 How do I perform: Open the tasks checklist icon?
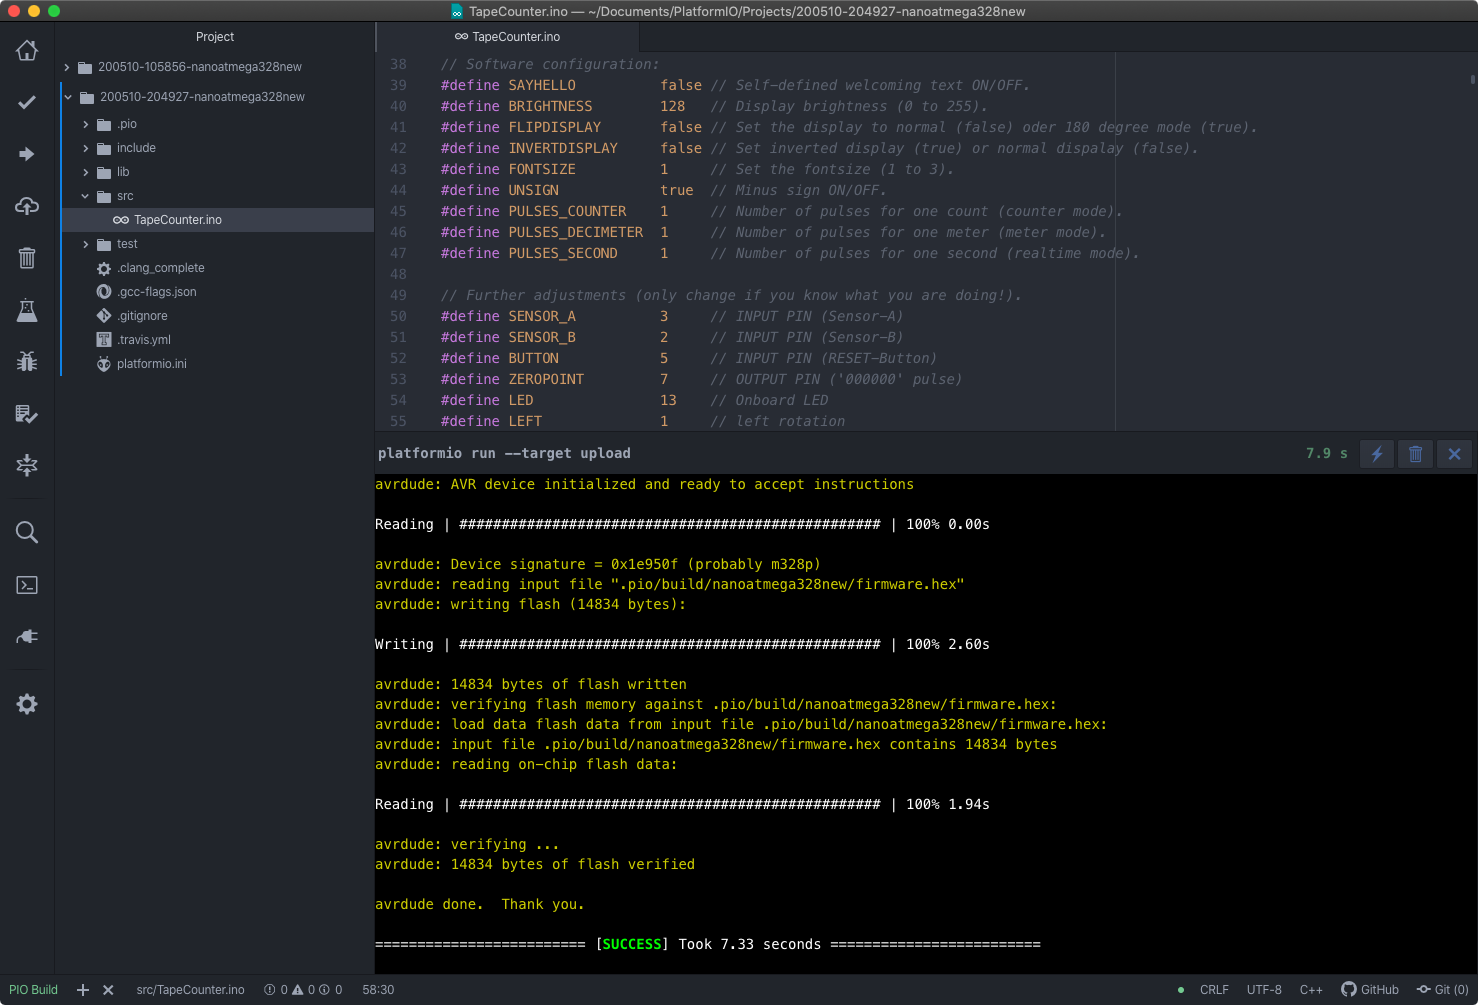pyautogui.click(x=27, y=414)
